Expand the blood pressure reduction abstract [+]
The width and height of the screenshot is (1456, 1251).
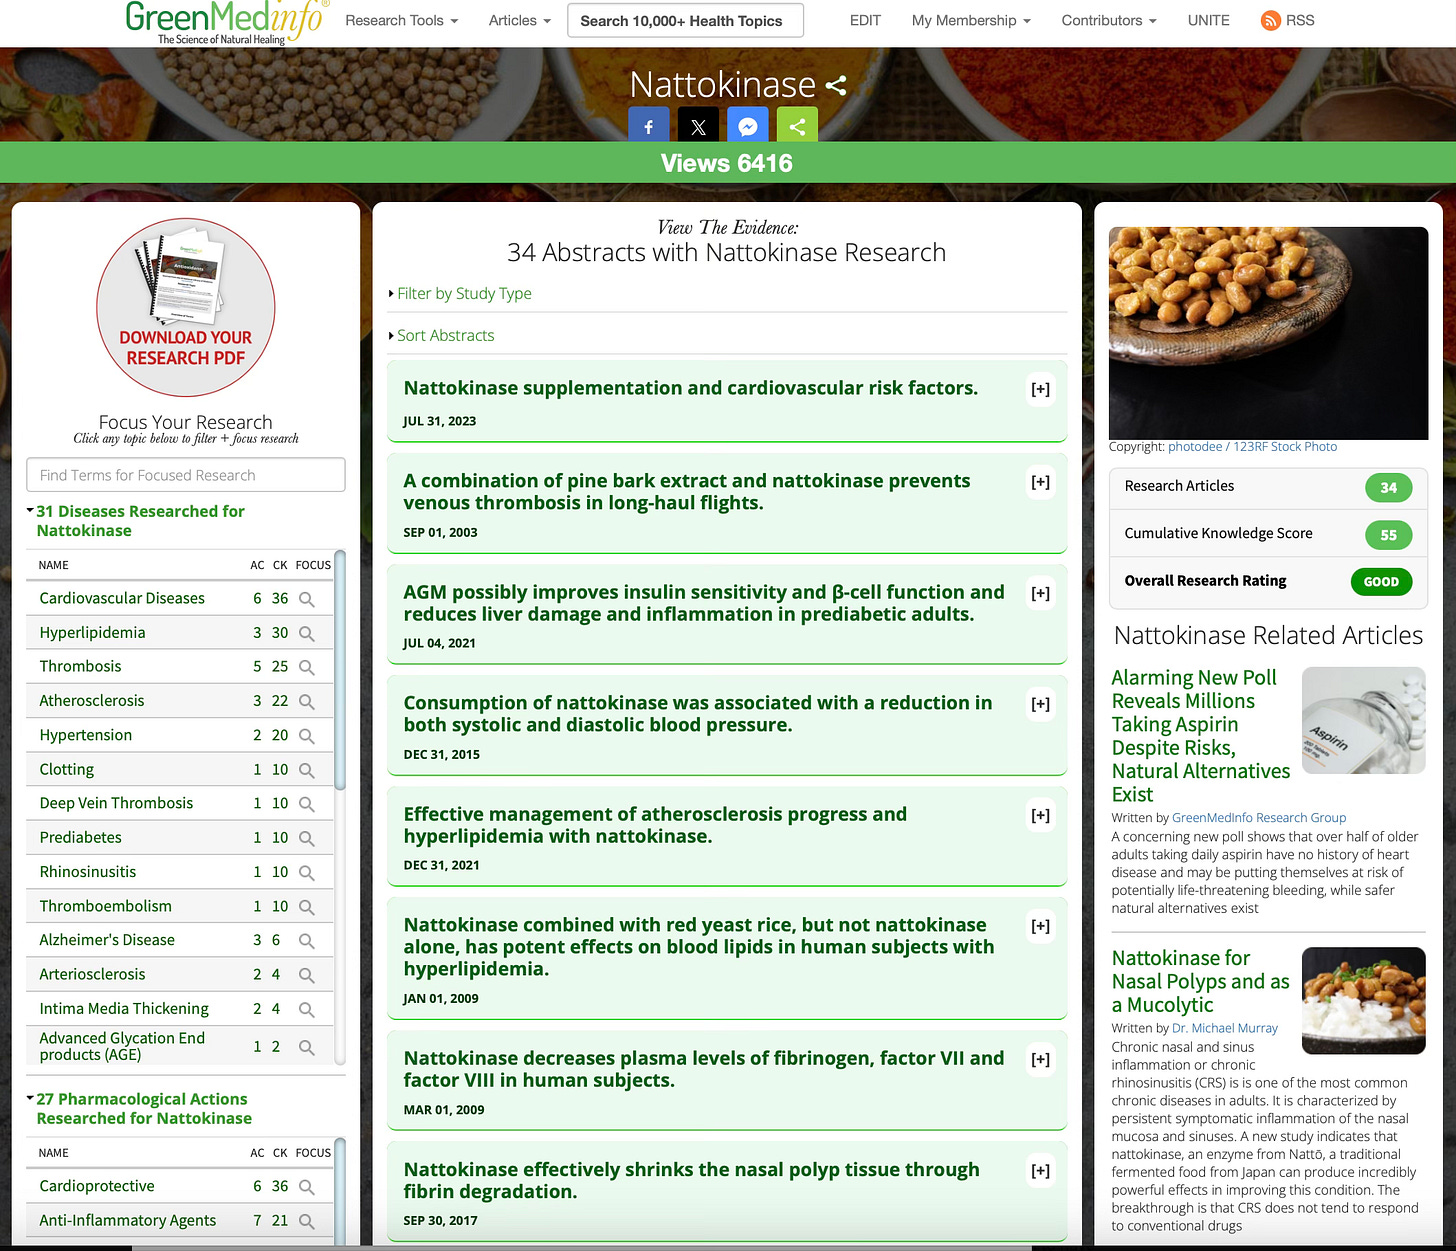1040,704
